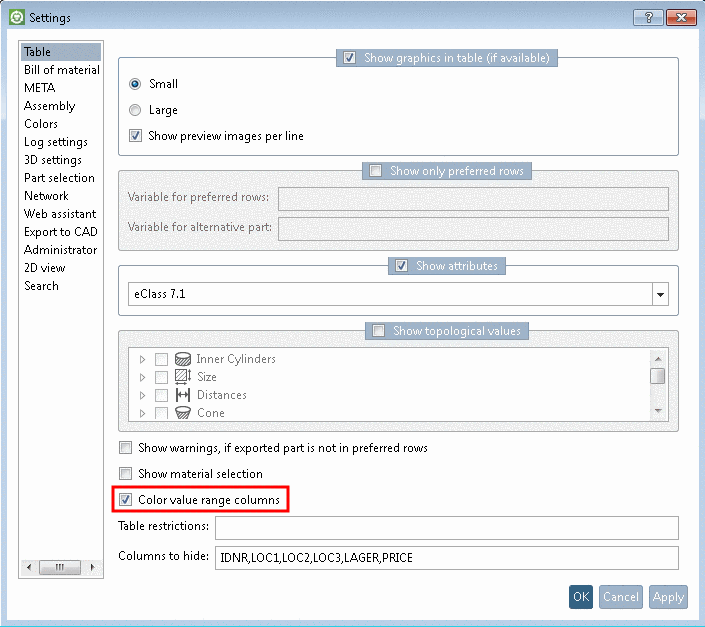Screen dimensions: 705x627
Task: Toggle Show graphics in table checkbox
Action: [349, 58]
